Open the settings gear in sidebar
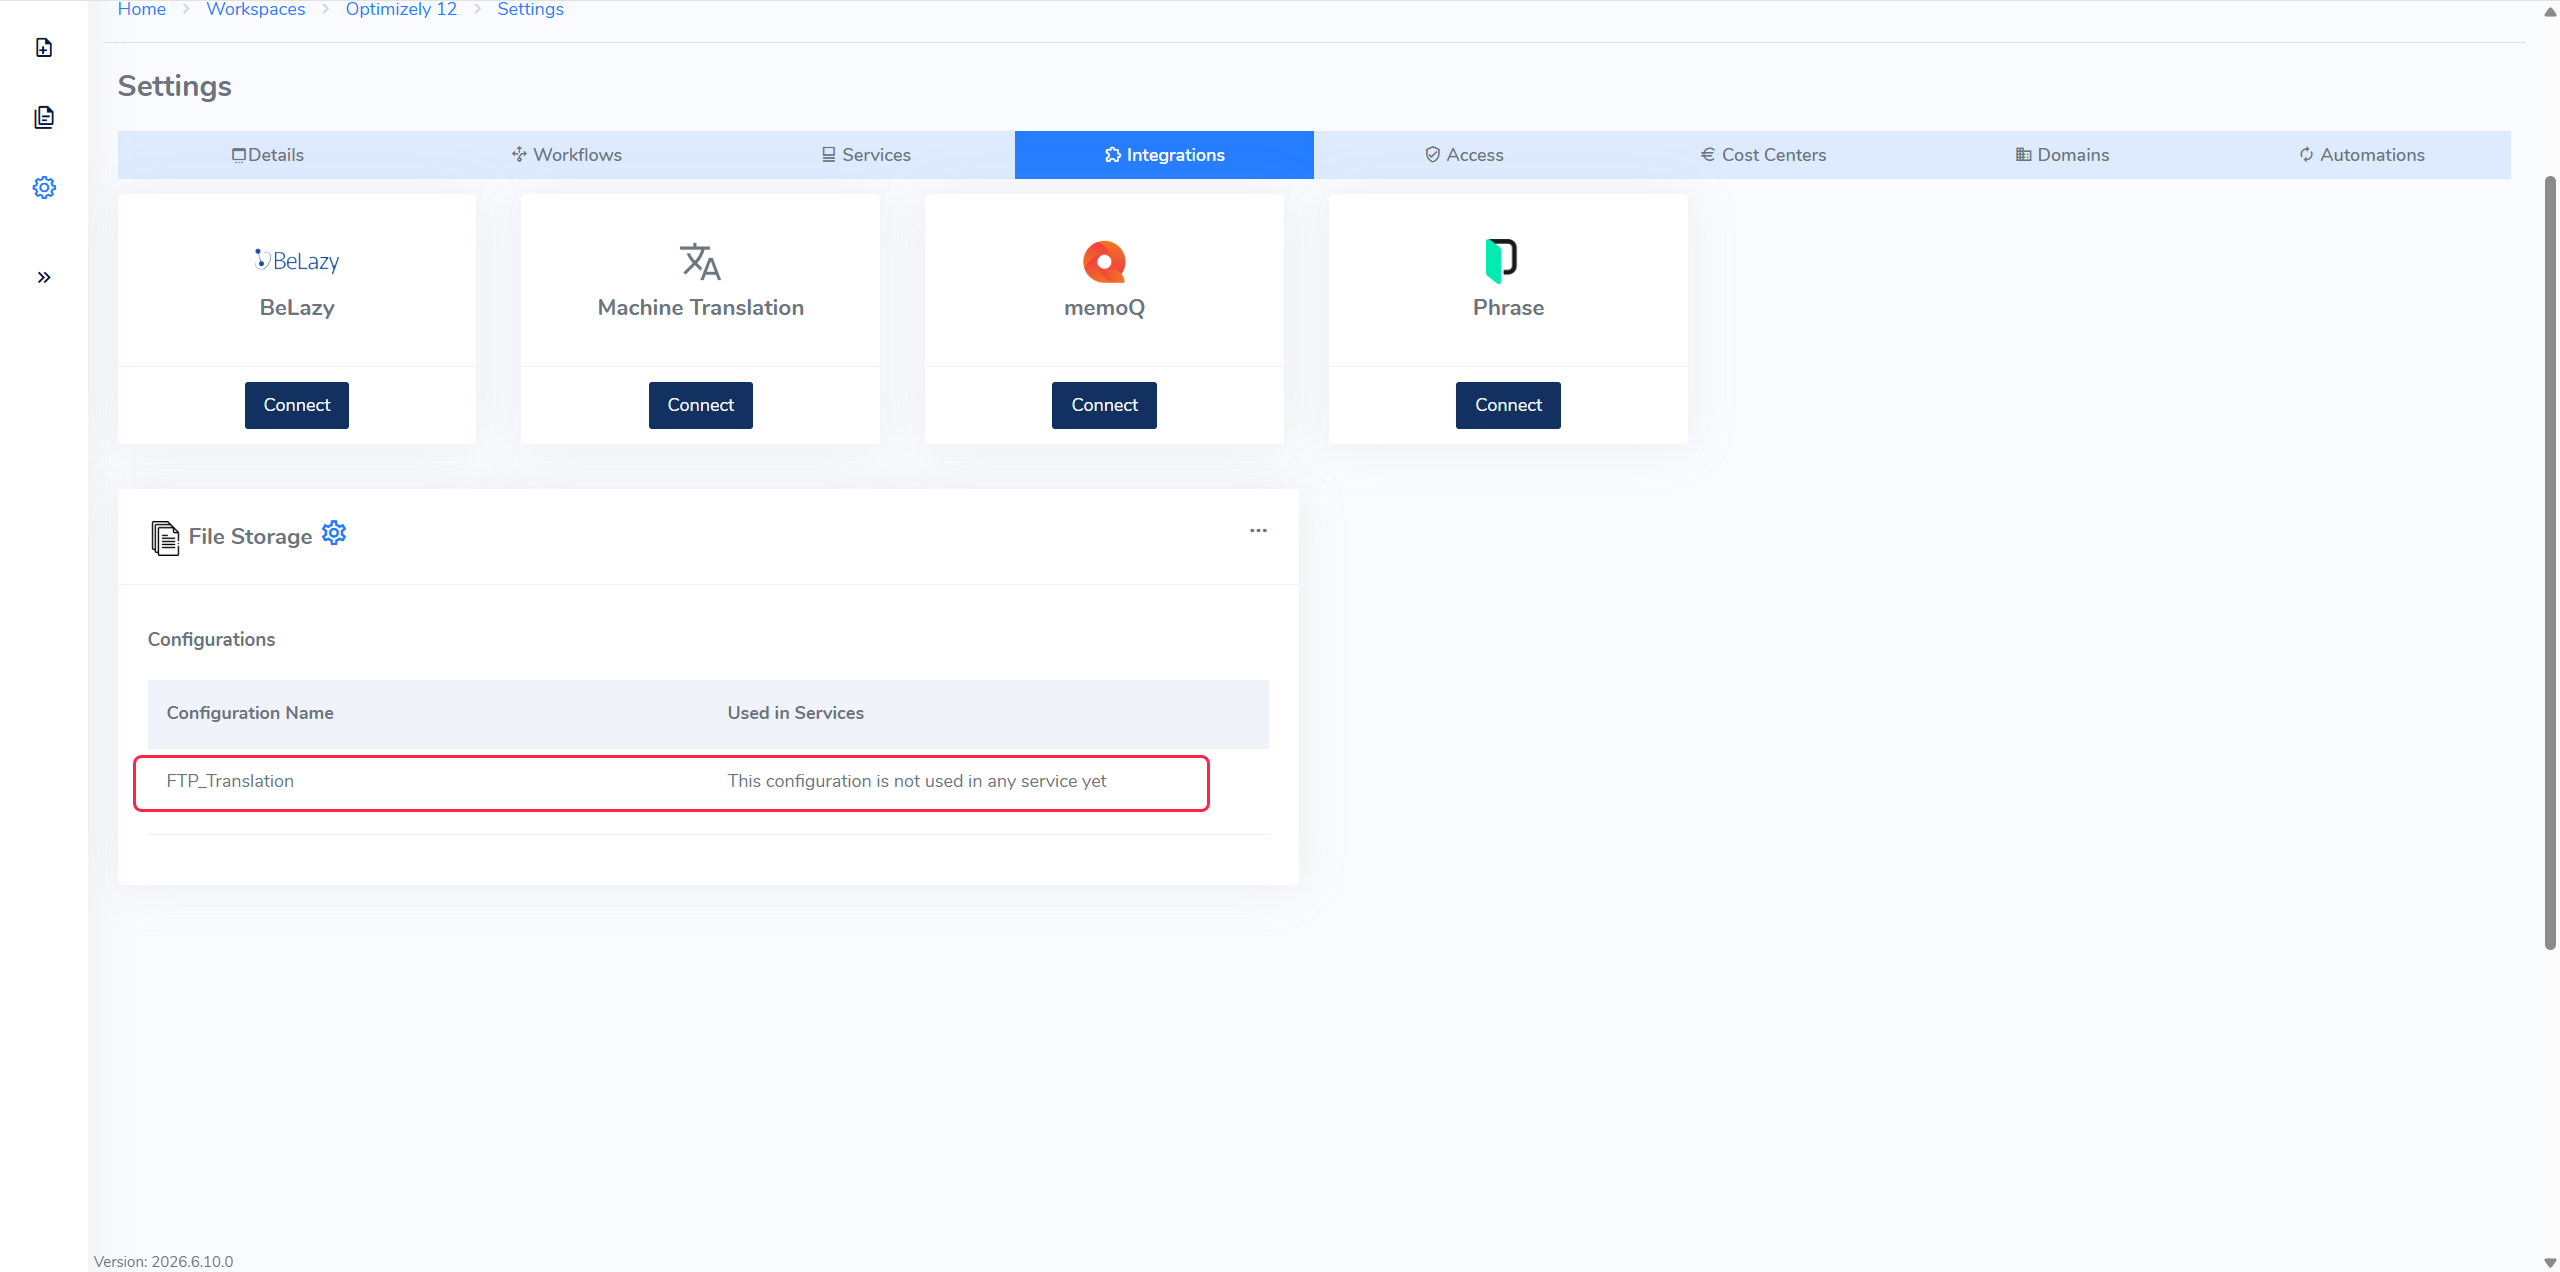 point(44,187)
